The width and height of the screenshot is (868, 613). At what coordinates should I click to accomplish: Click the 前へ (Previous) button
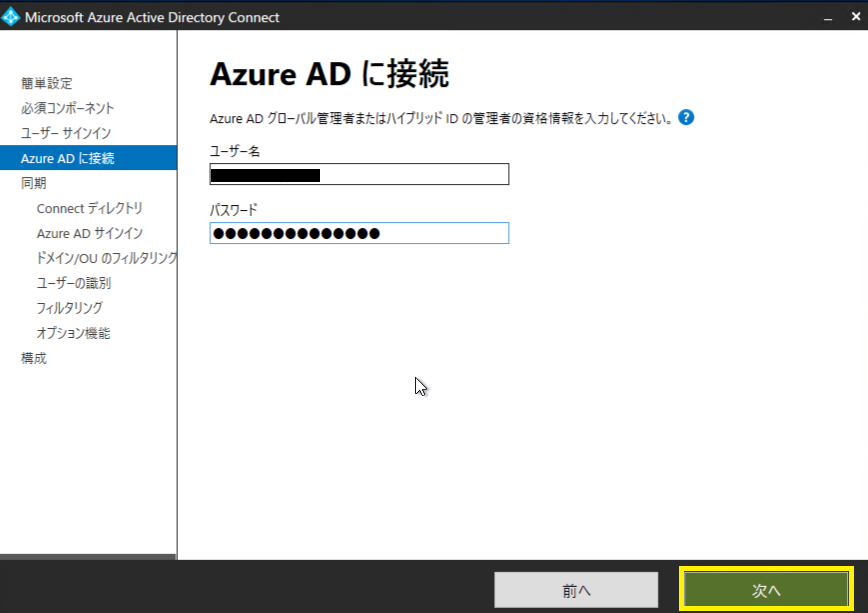pos(576,590)
